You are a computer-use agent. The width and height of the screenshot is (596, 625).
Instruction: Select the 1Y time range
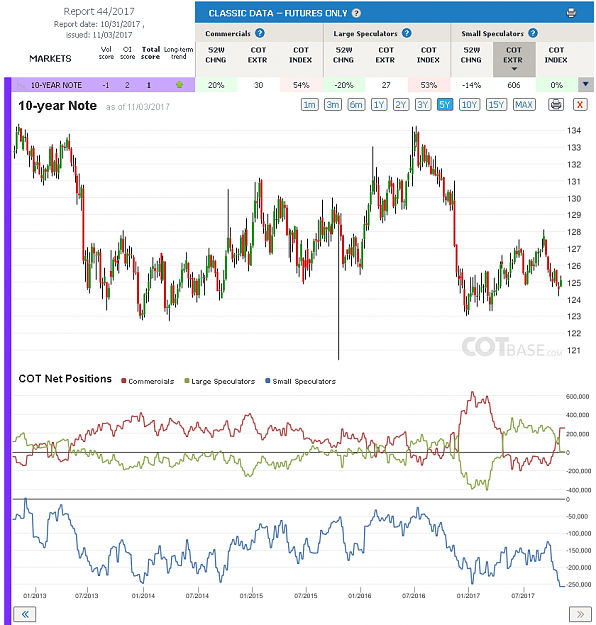tap(379, 105)
